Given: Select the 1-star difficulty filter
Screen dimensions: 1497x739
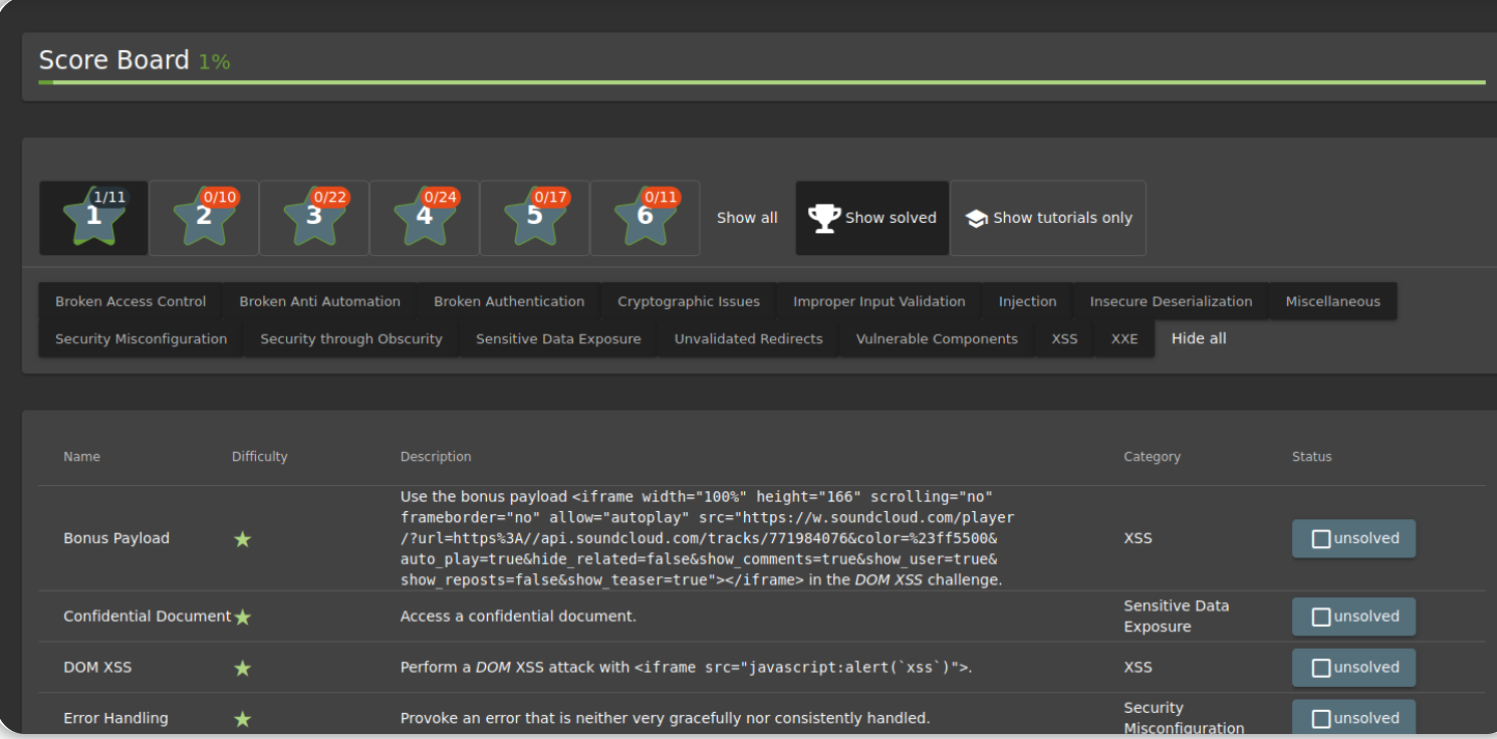Looking at the screenshot, I should [x=94, y=218].
